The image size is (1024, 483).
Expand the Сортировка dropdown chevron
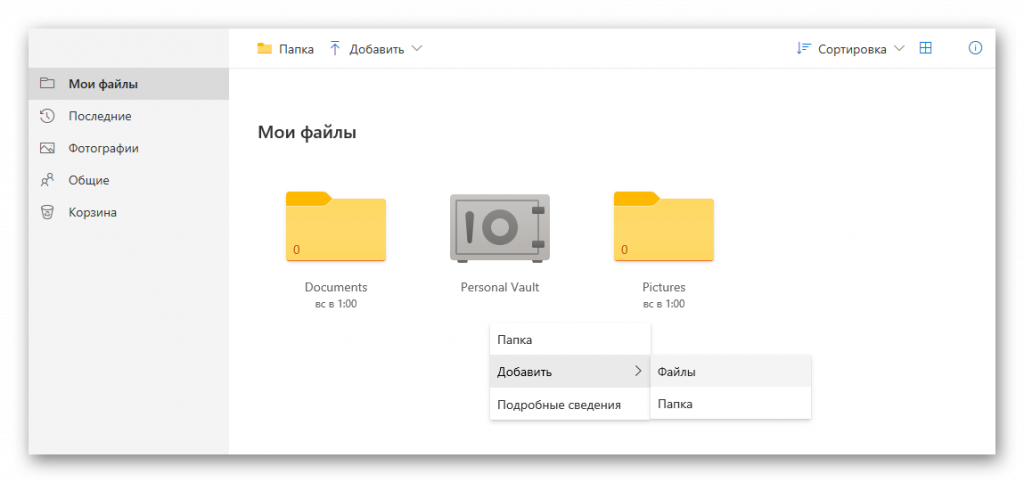point(899,49)
